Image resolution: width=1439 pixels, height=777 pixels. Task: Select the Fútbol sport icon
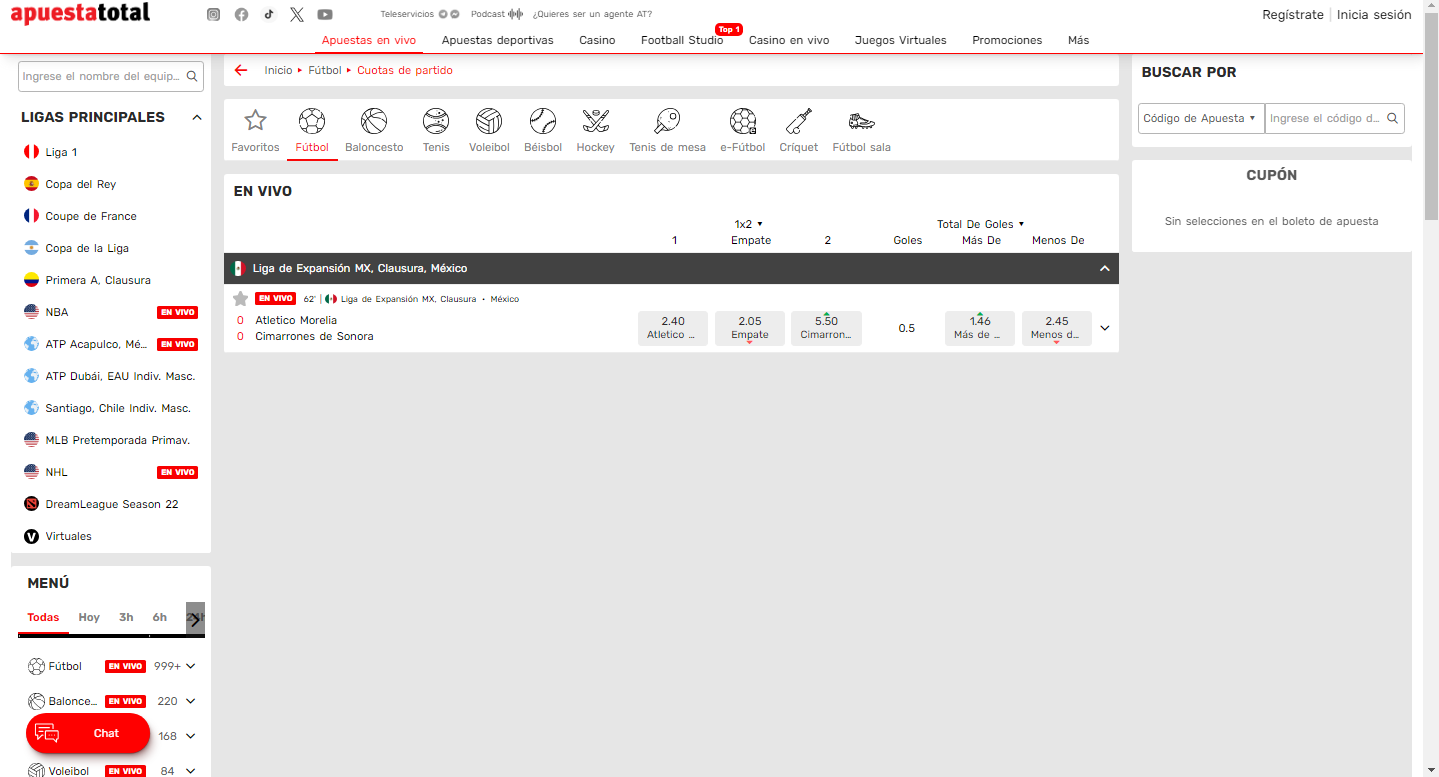point(312,121)
